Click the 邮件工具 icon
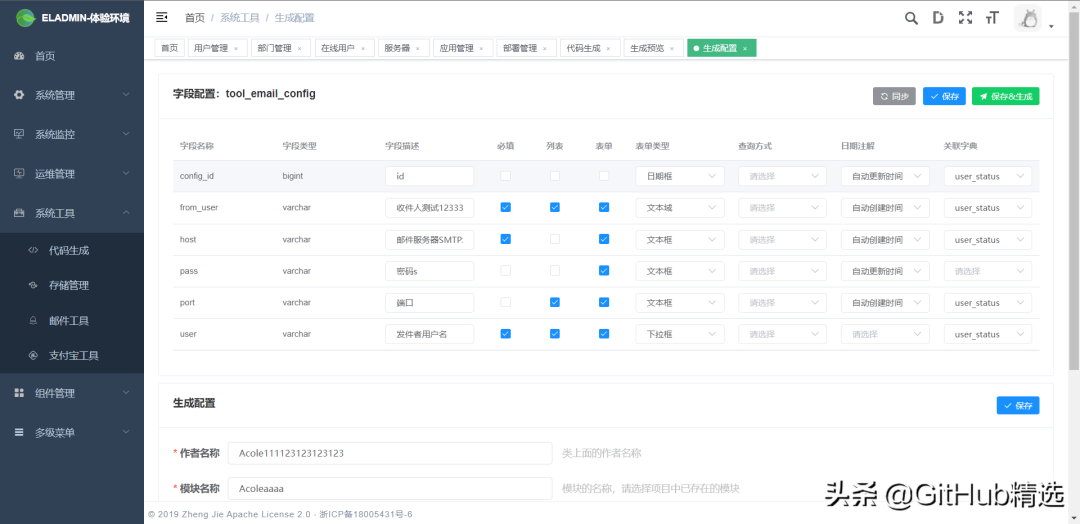The width and height of the screenshot is (1080, 524). tap(32, 321)
